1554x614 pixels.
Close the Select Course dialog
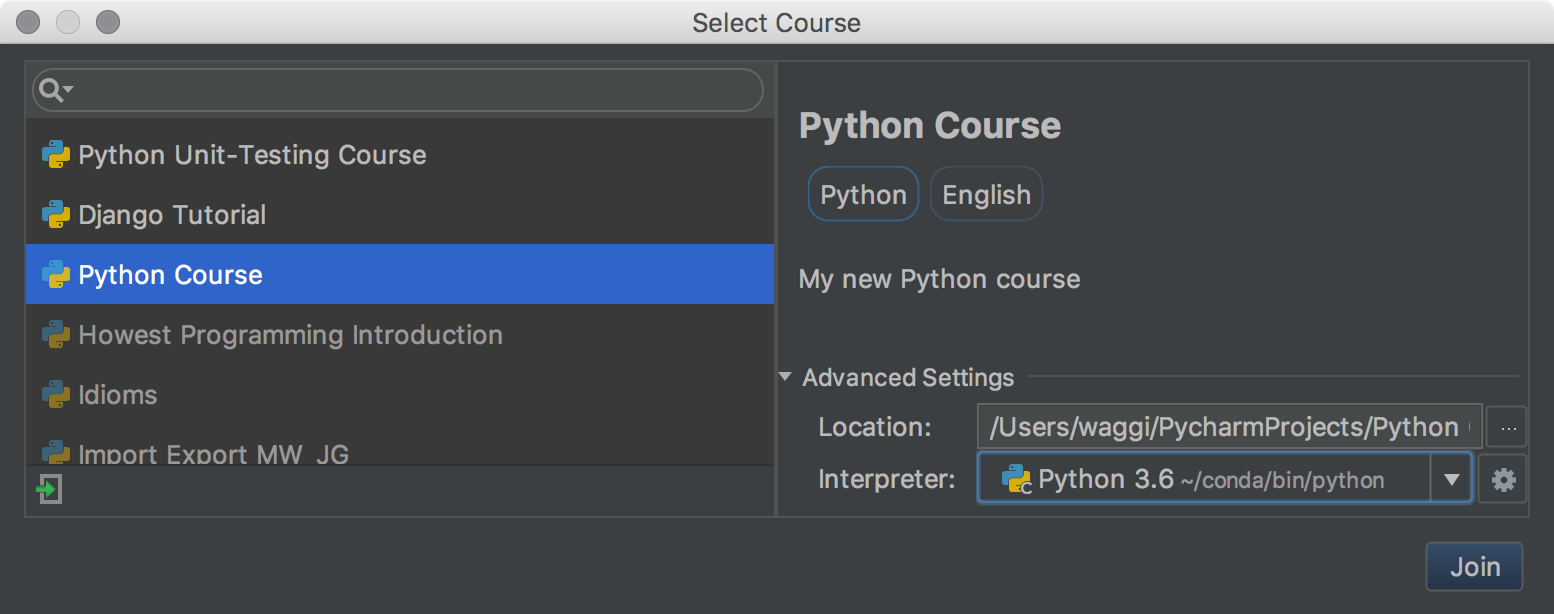coord(30,21)
